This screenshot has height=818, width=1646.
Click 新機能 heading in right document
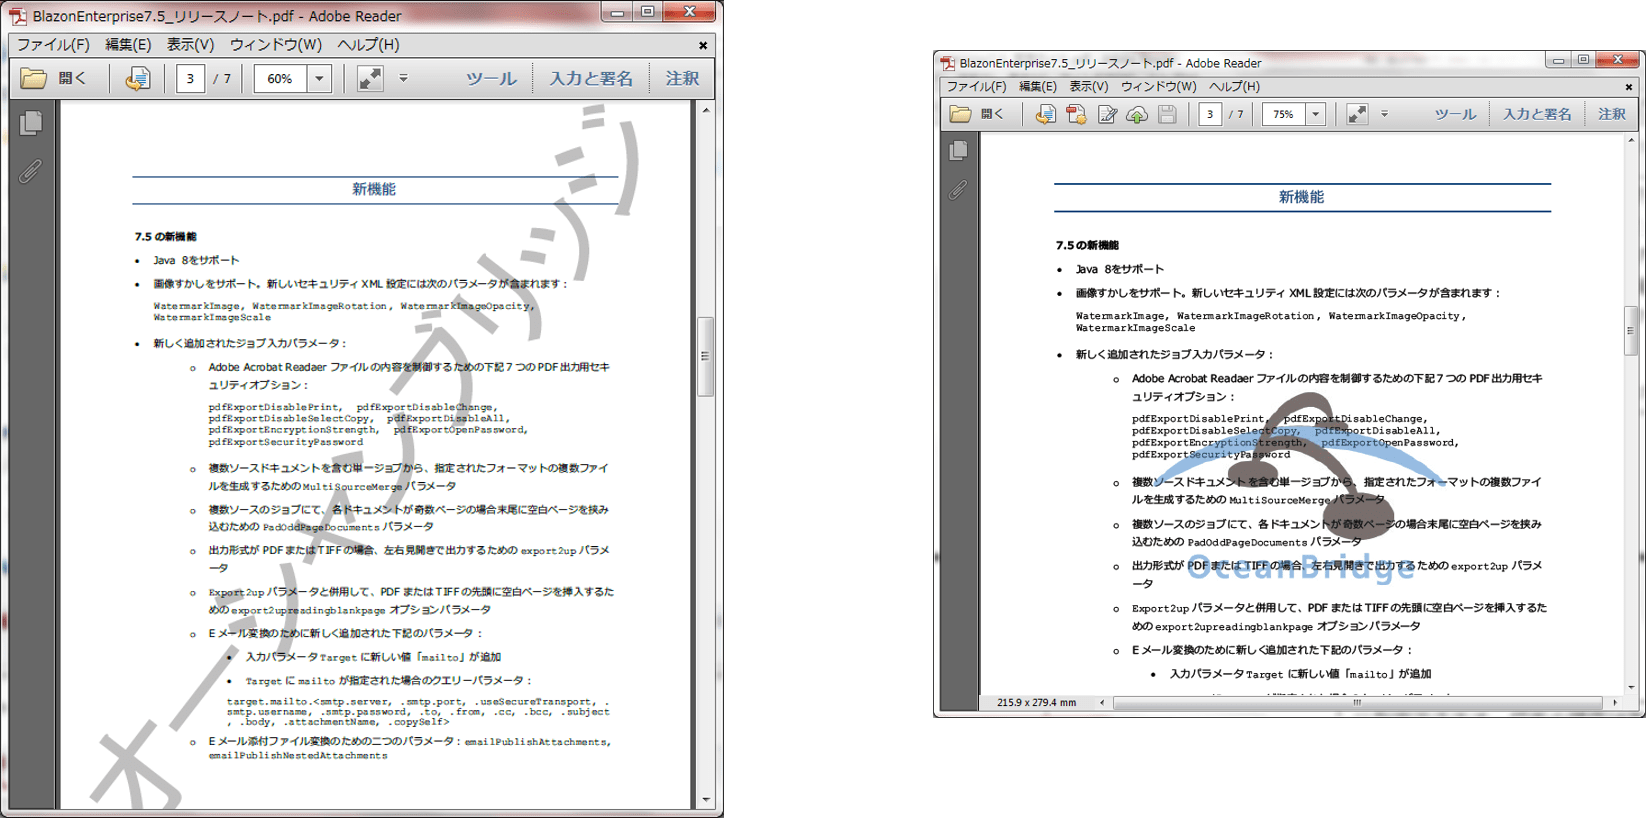point(1301,197)
